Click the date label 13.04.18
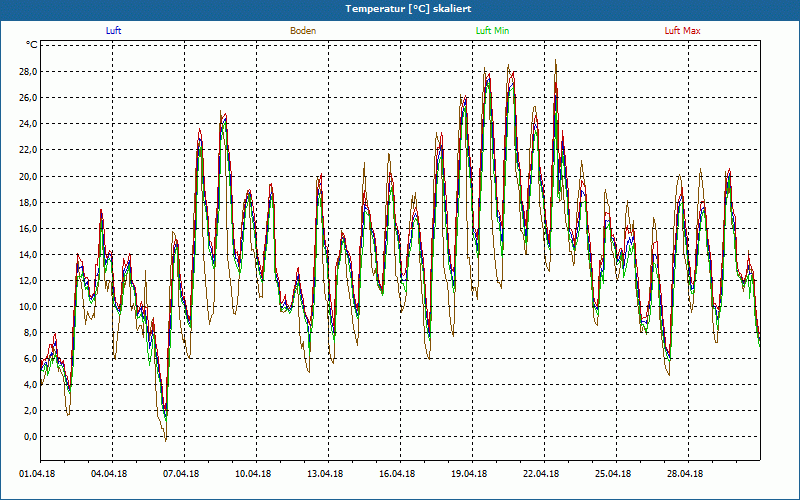Viewport: 800px width, 500px height. pos(325,474)
